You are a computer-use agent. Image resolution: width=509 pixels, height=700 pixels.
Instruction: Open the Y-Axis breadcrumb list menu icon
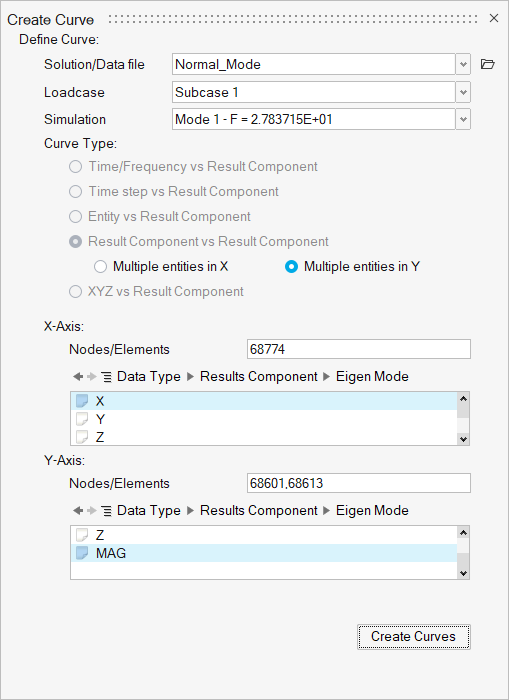pos(107,511)
